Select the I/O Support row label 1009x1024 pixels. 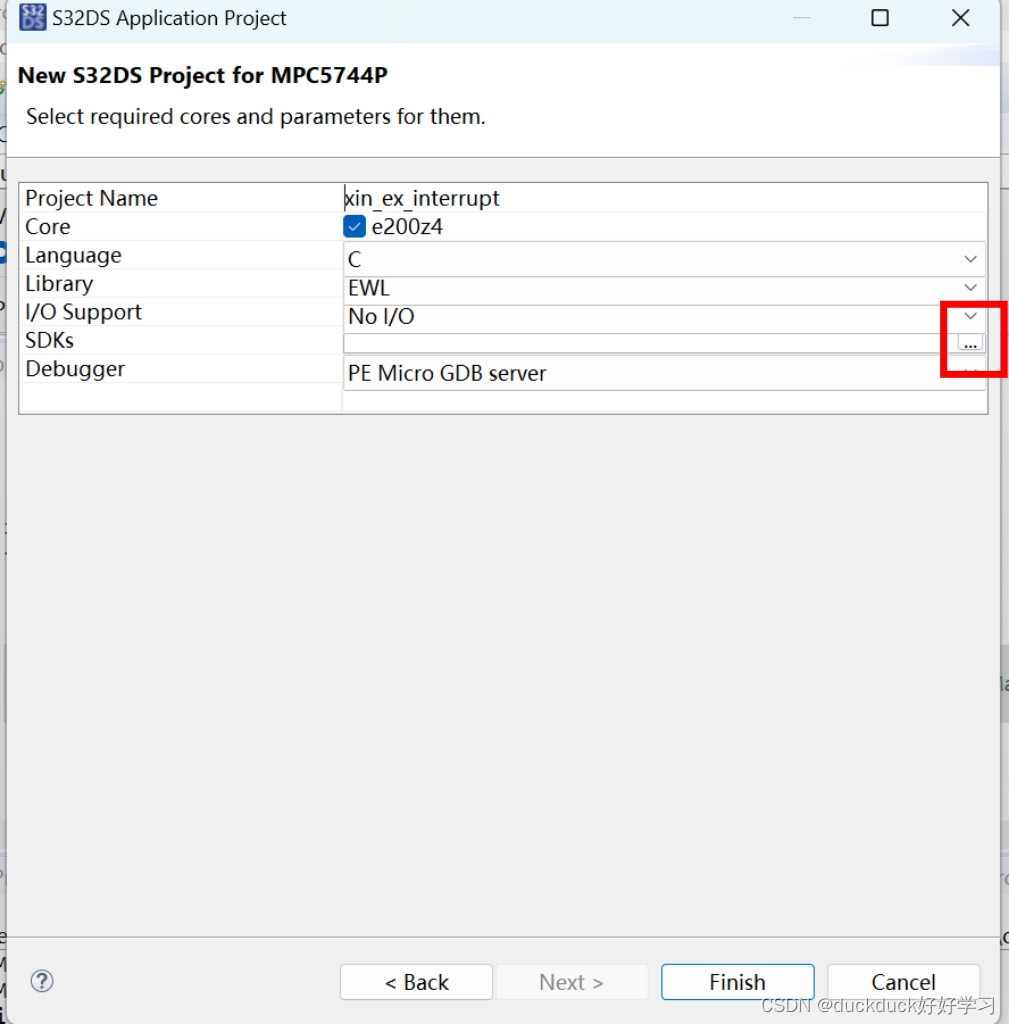click(83, 312)
